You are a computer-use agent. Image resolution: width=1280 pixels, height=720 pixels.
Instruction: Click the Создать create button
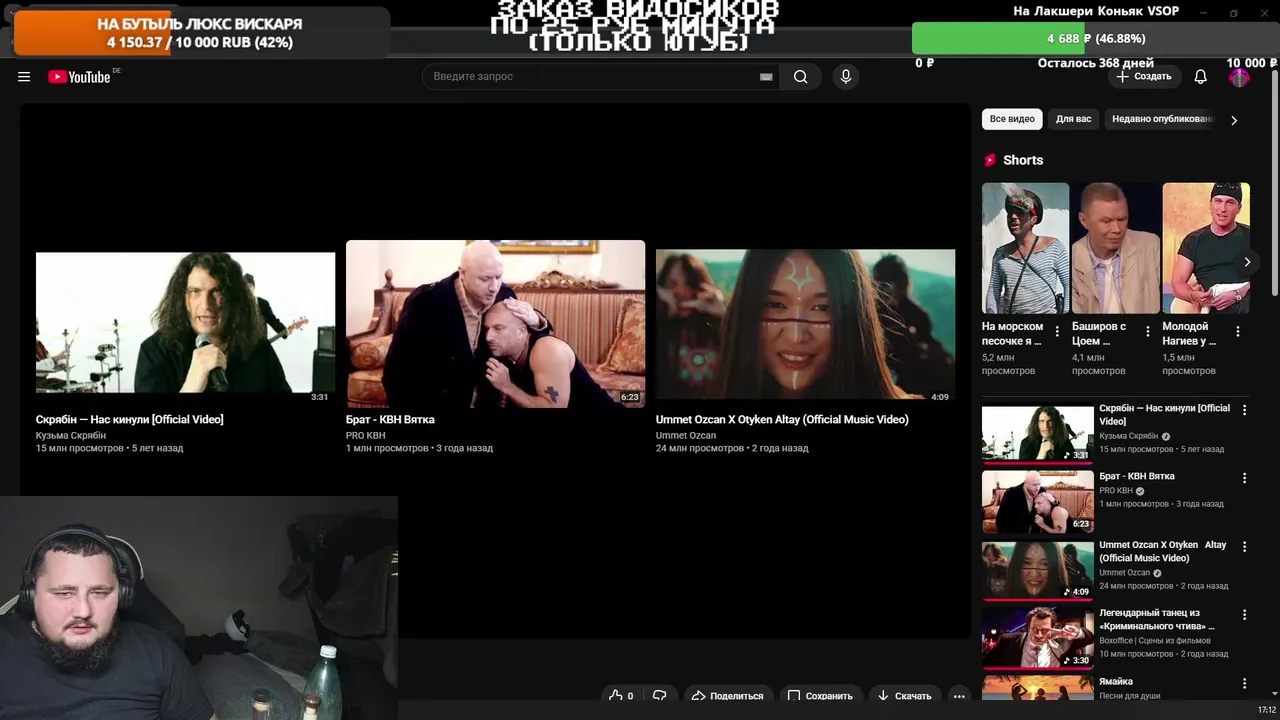[1145, 77]
